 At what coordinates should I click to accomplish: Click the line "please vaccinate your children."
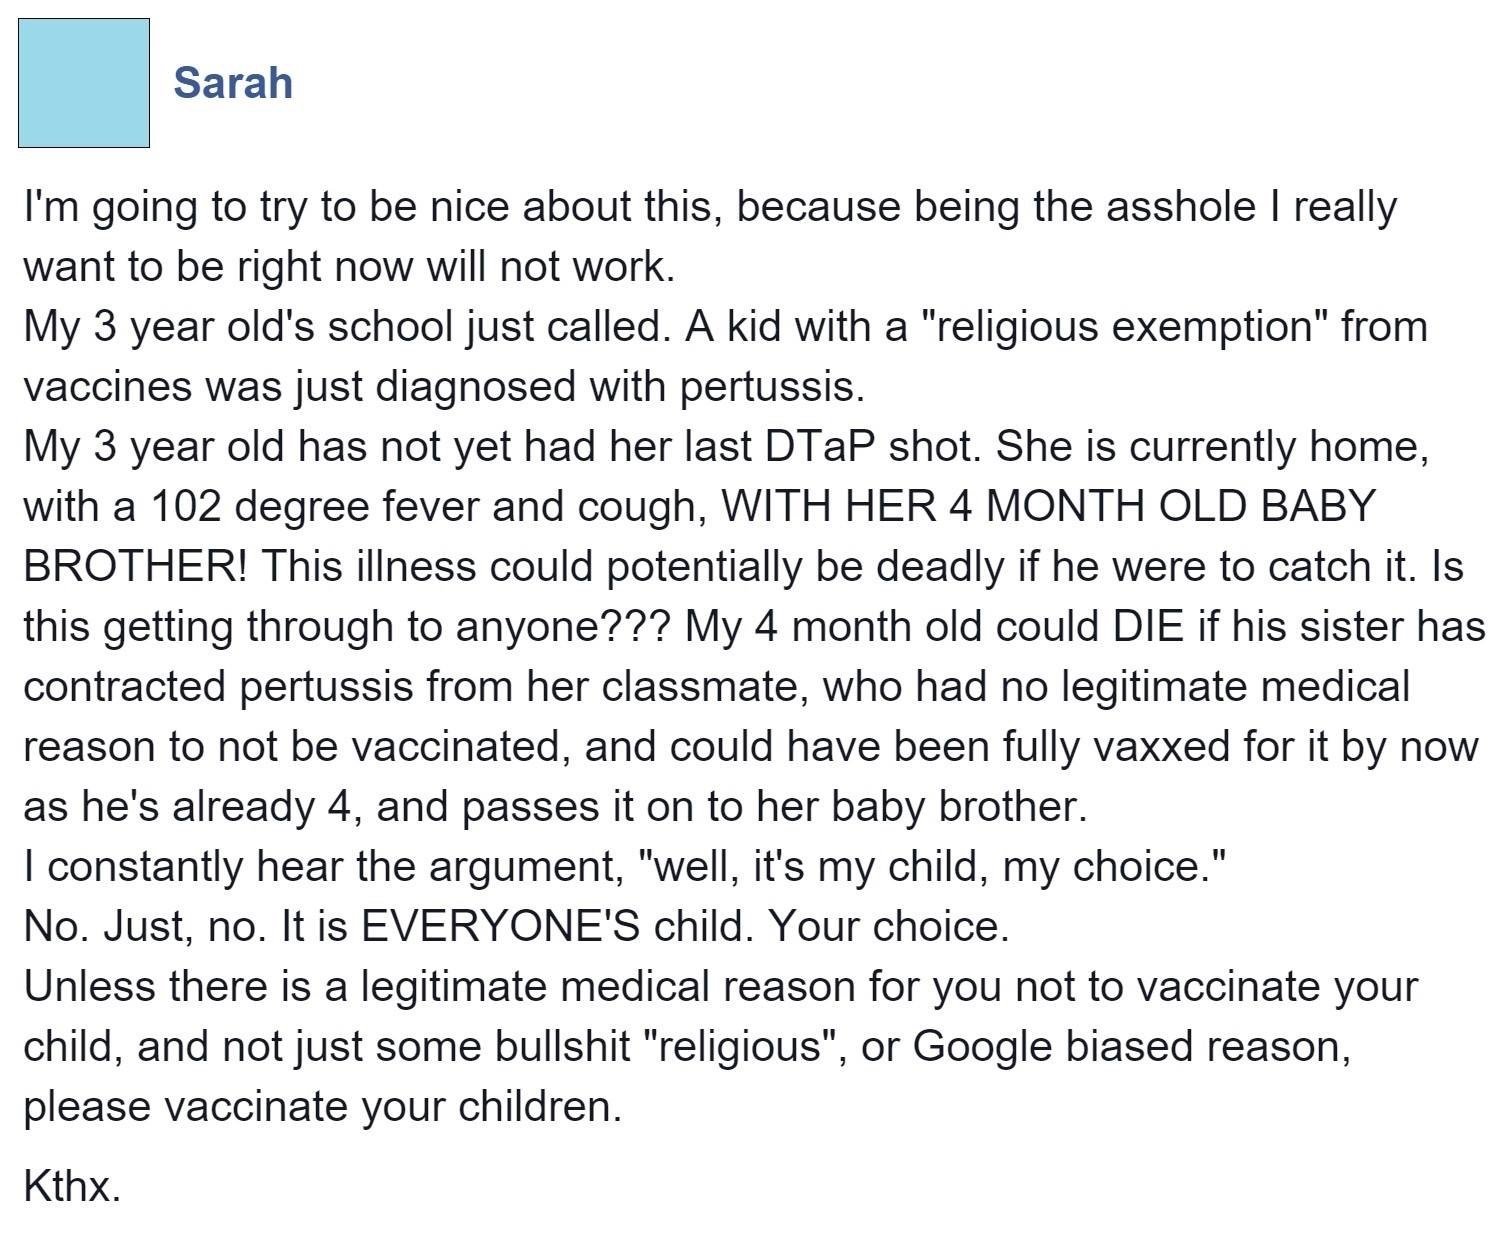point(322,1107)
